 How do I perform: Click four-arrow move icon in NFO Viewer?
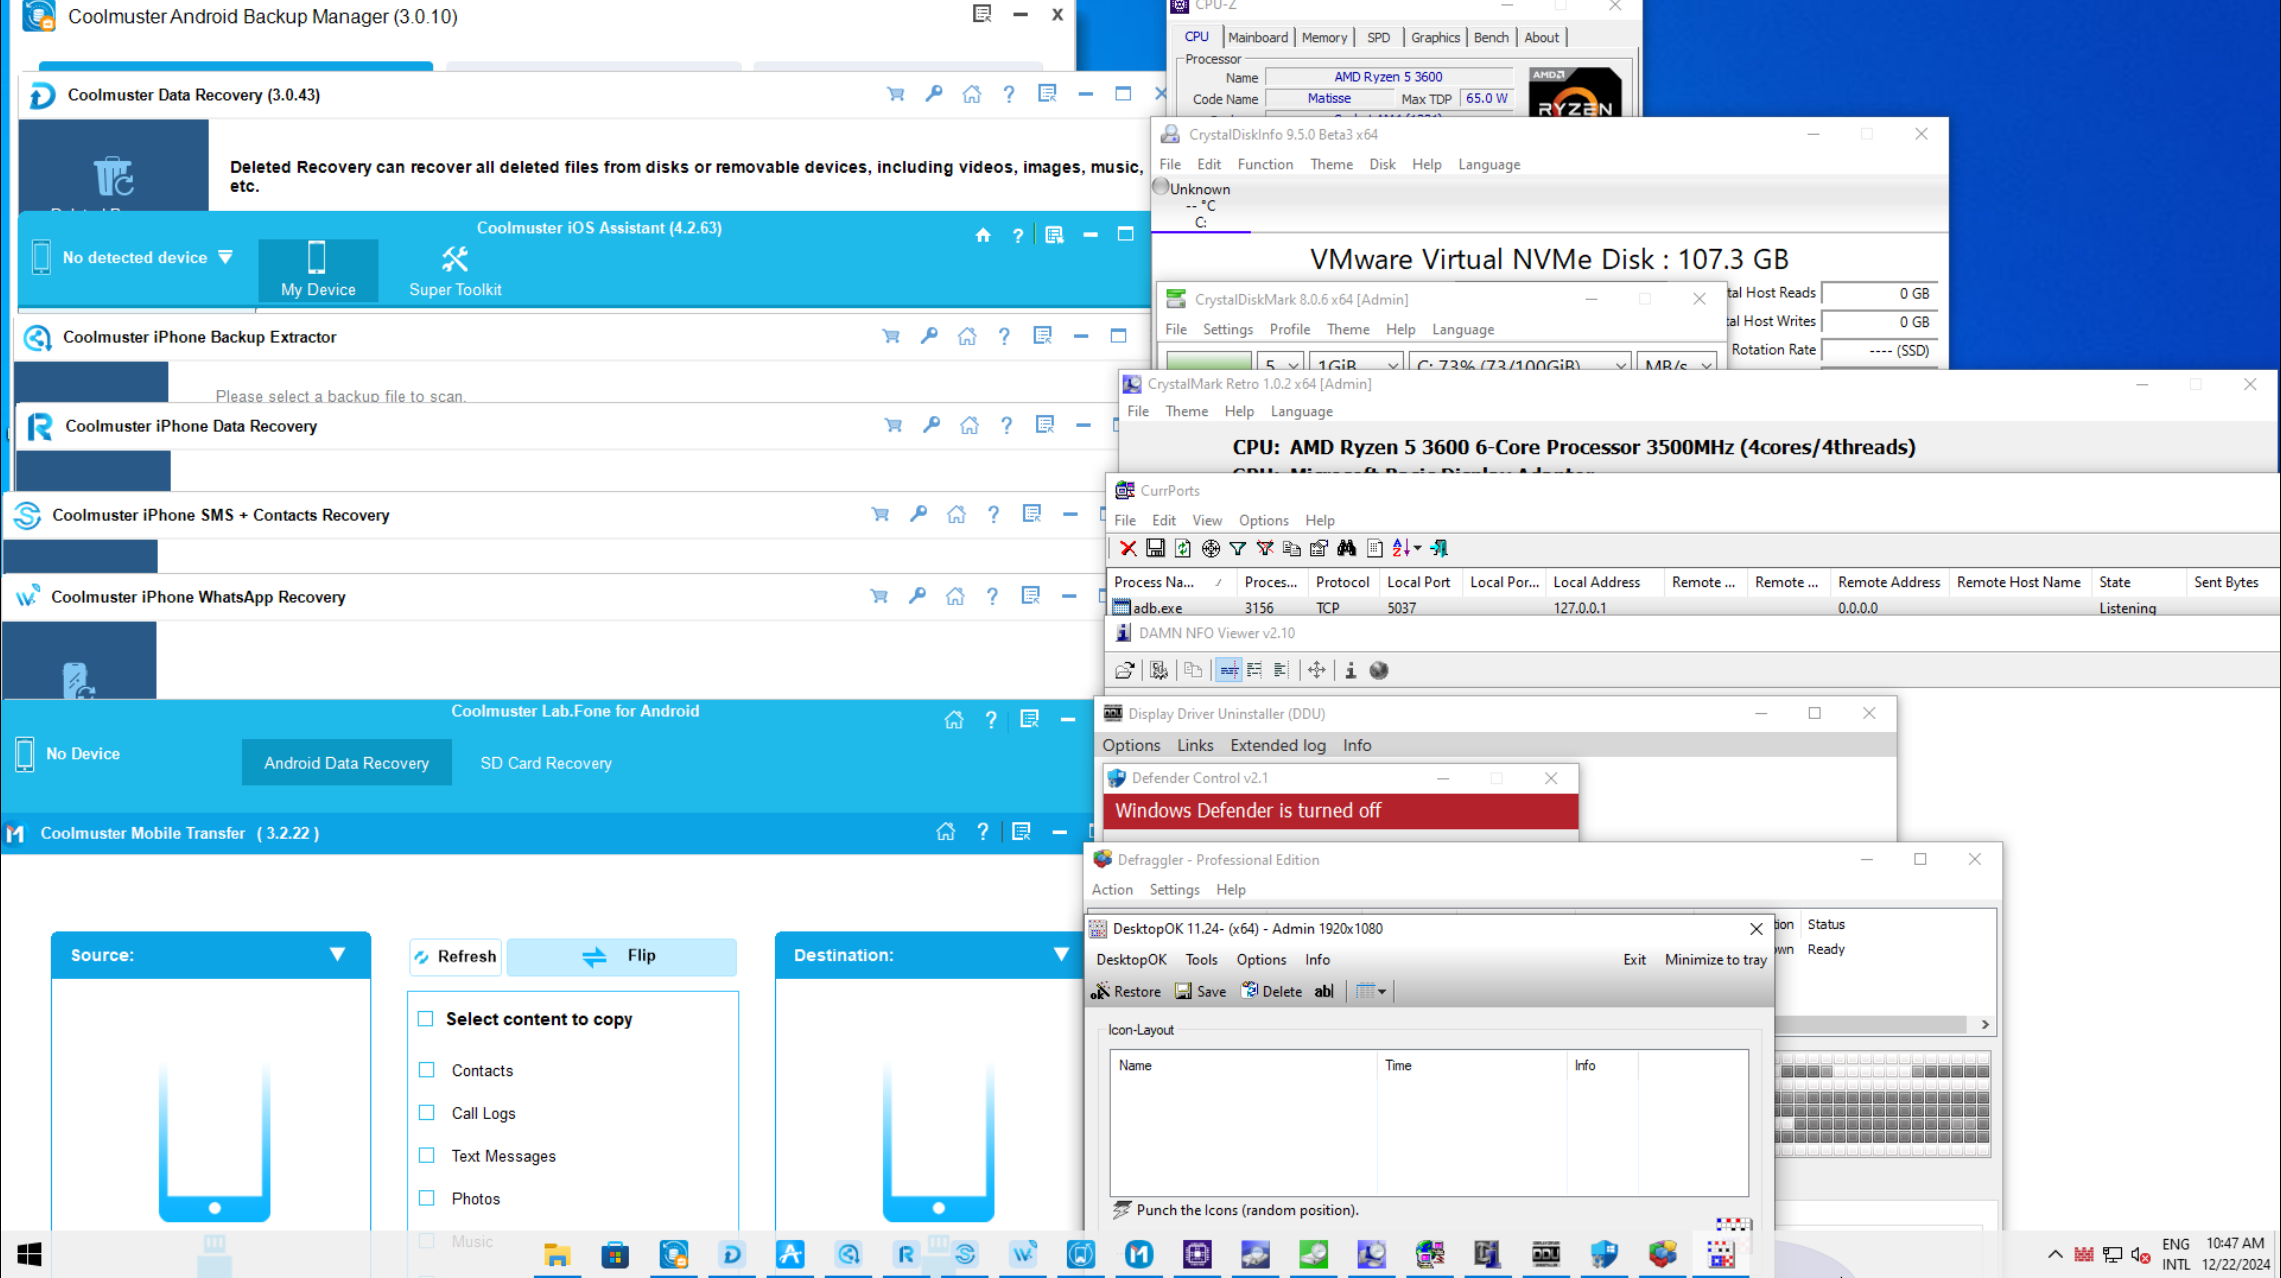tap(1317, 670)
